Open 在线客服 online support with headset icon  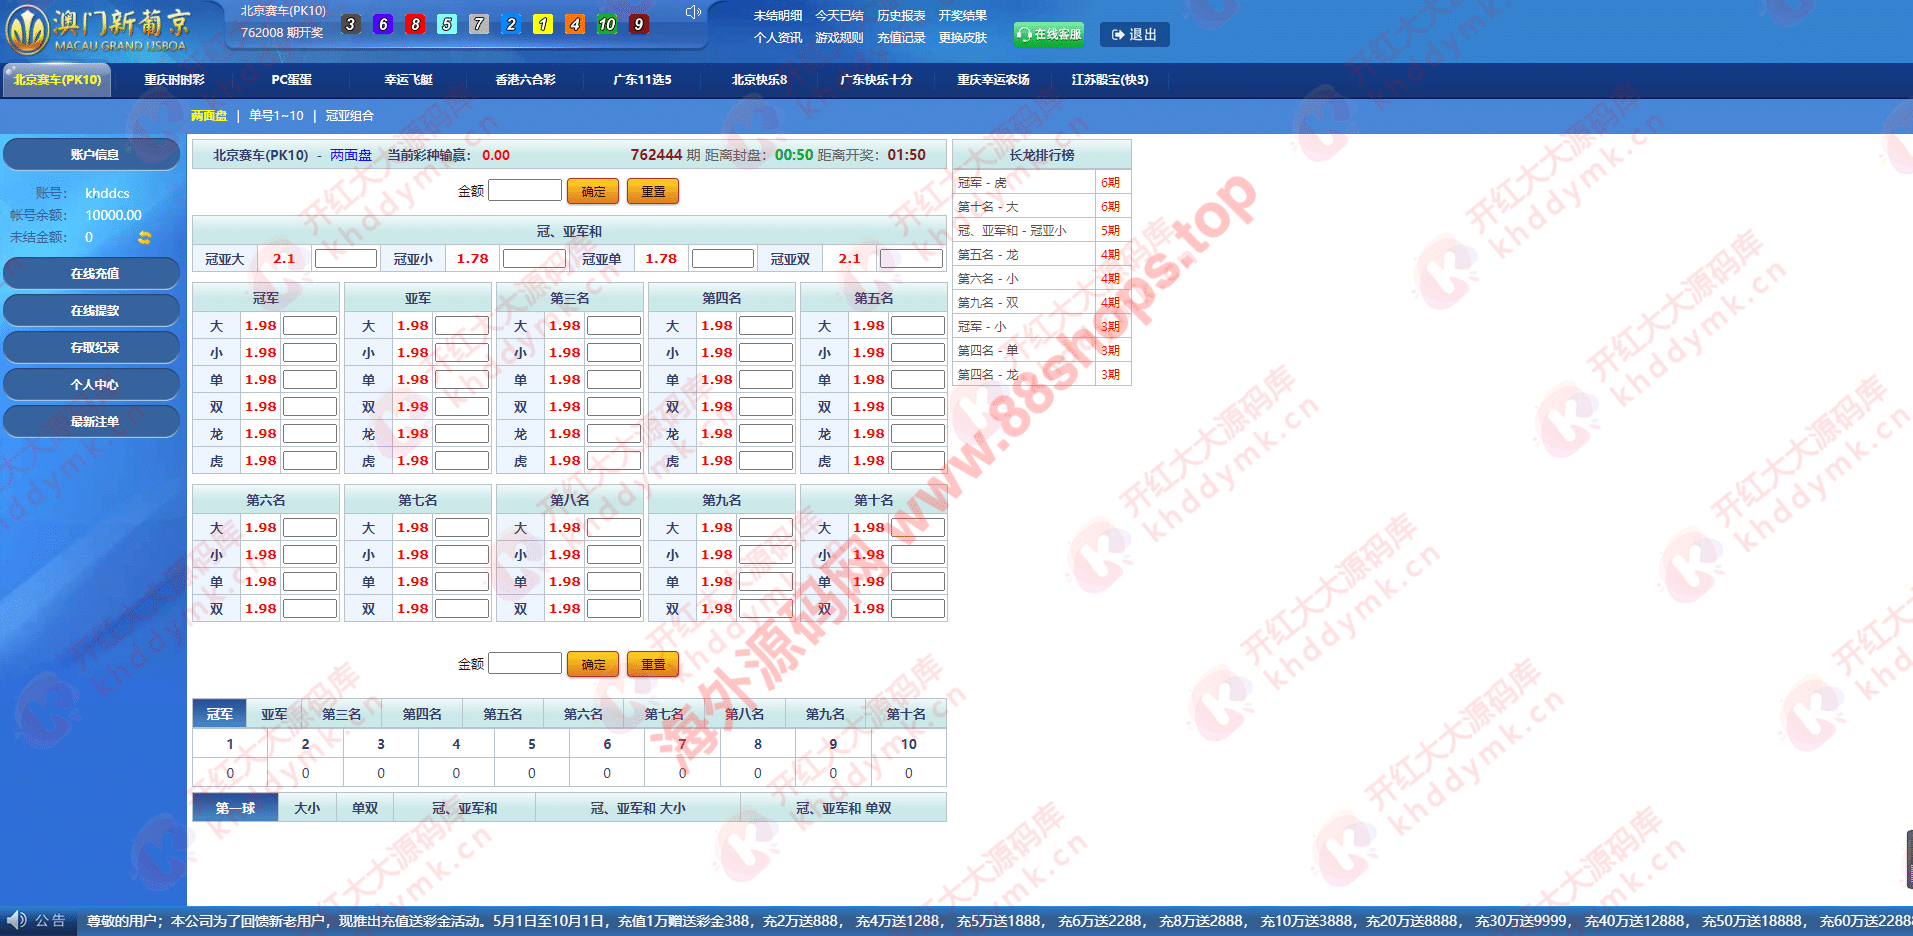click(1048, 34)
